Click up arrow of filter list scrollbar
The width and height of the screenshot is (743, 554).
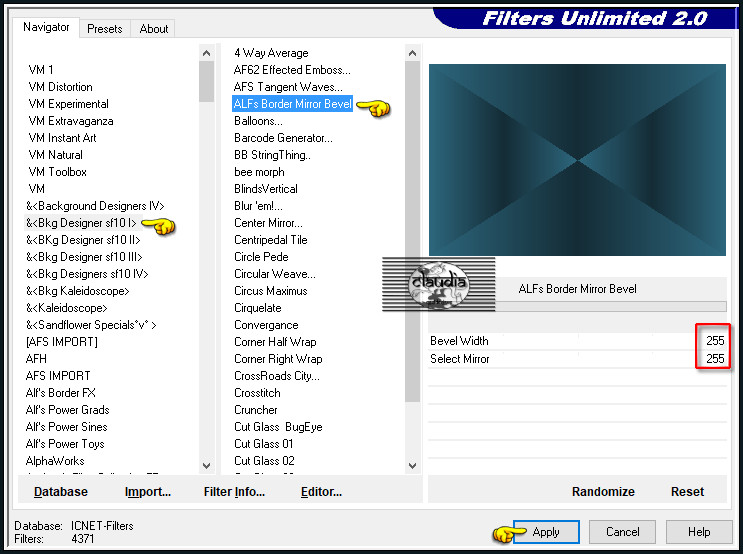point(413,53)
